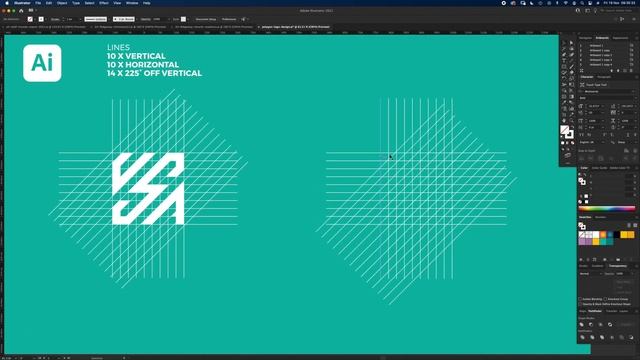The width and height of the screenshot is (640, 360).
Task: Switch to the Paragraph panel tab
Action: tap(604, 77)
